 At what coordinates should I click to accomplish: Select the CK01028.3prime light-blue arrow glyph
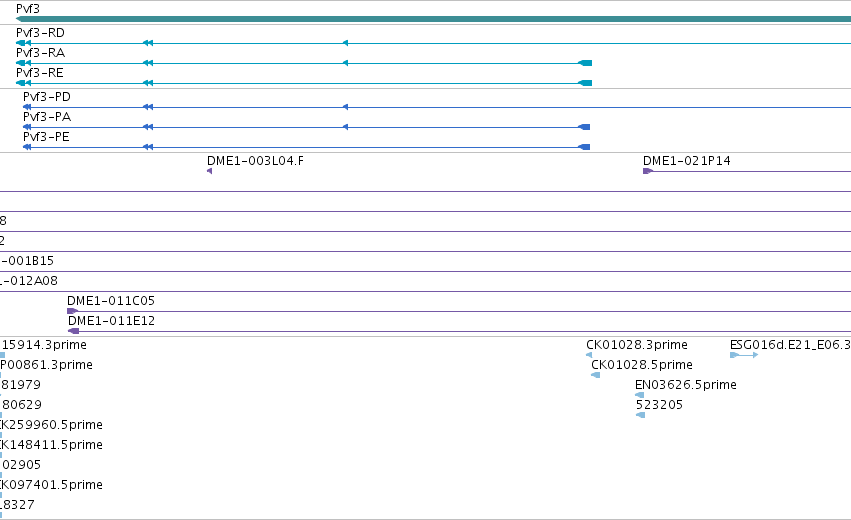(x=589, y=355)
